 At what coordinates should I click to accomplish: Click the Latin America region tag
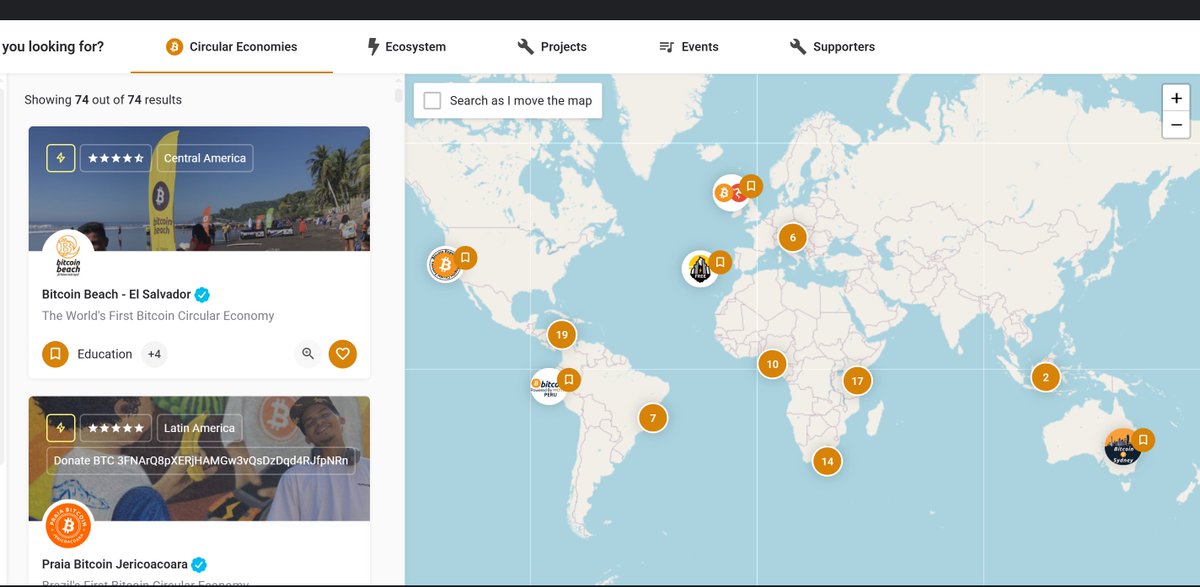click(199, 428)
